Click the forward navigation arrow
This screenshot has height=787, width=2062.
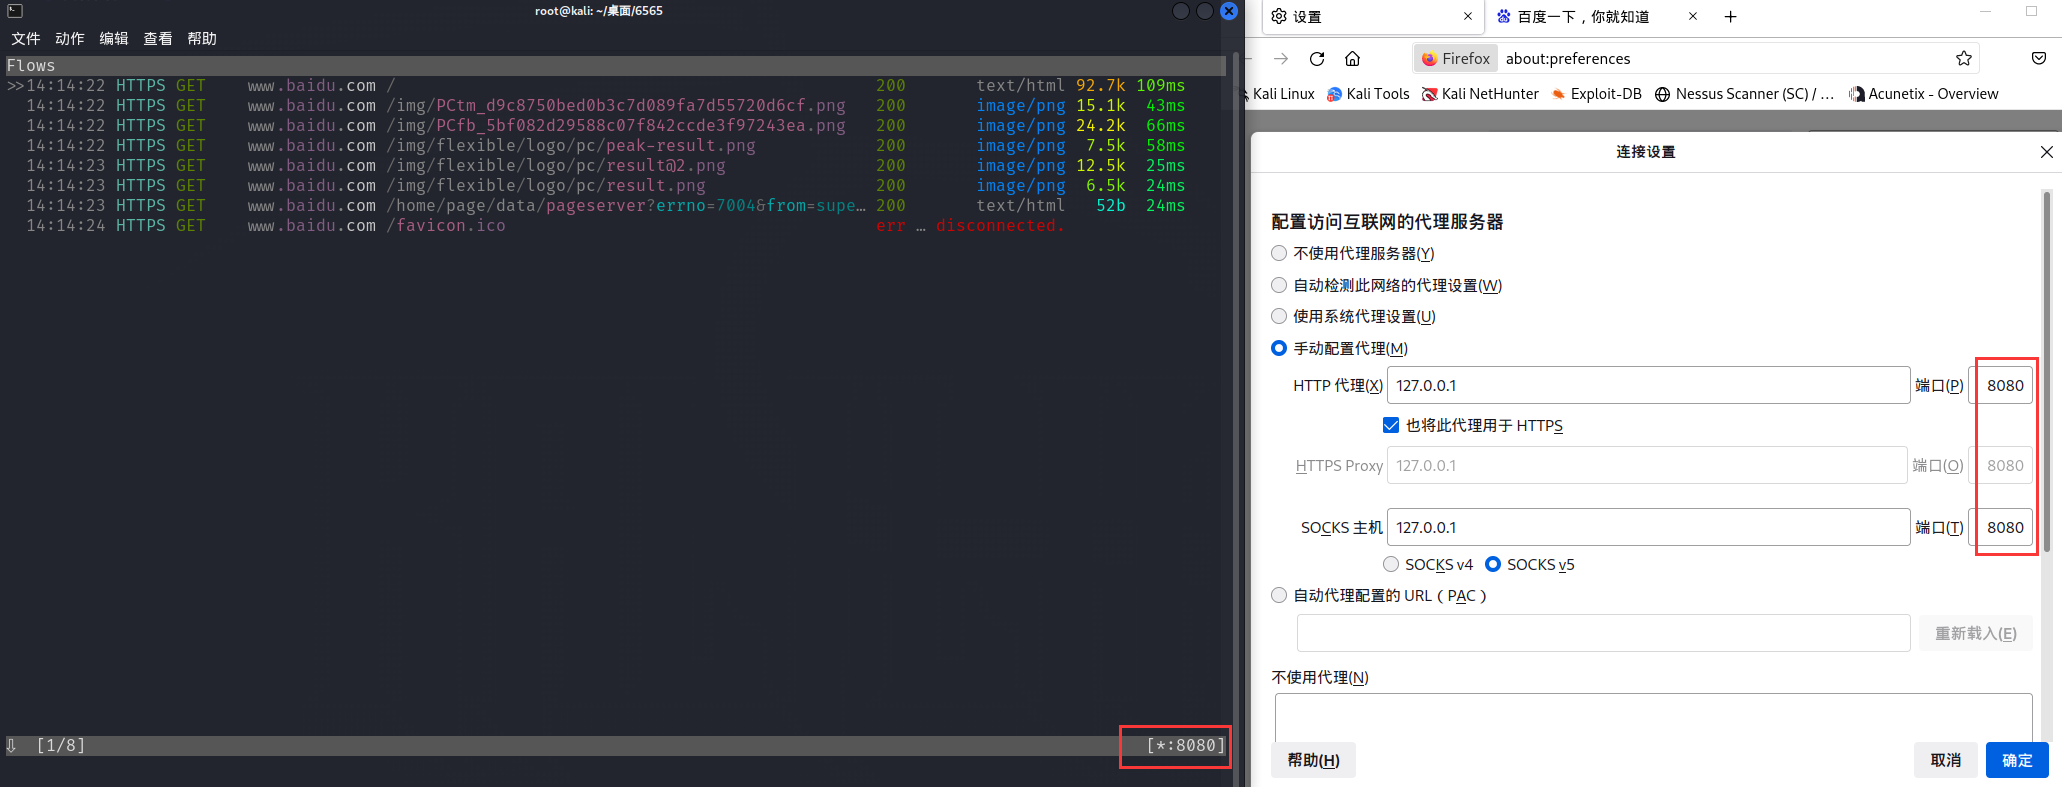click(x=1281, y=59)
